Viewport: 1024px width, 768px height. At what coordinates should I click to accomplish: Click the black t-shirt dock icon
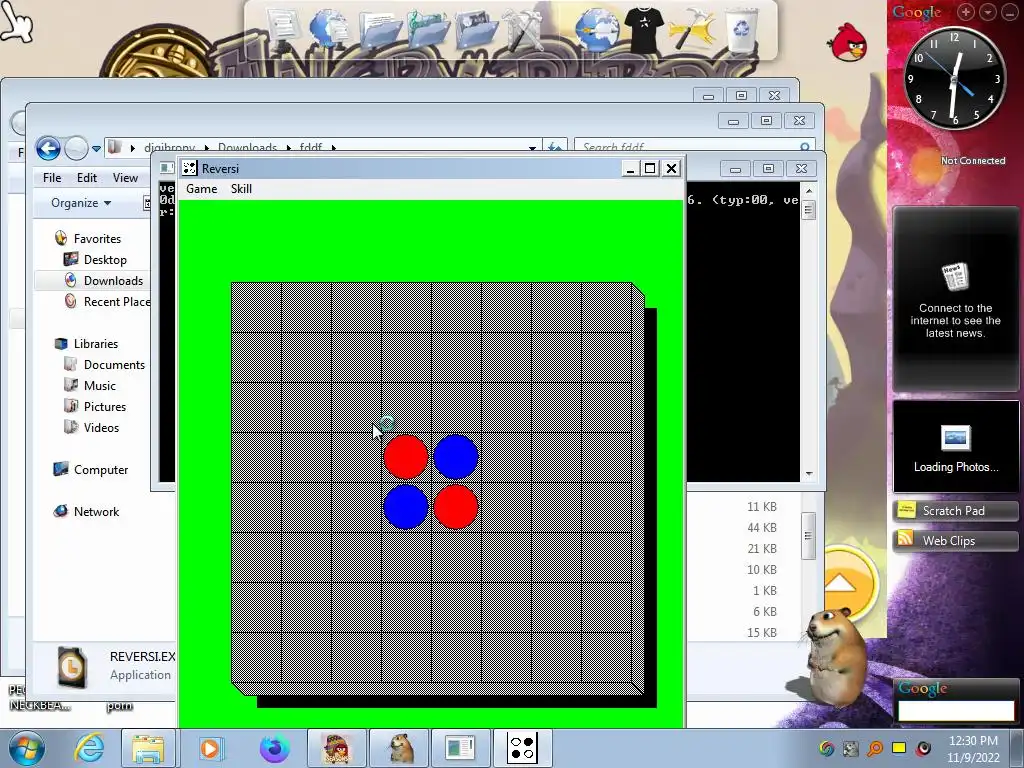[643, 29]
